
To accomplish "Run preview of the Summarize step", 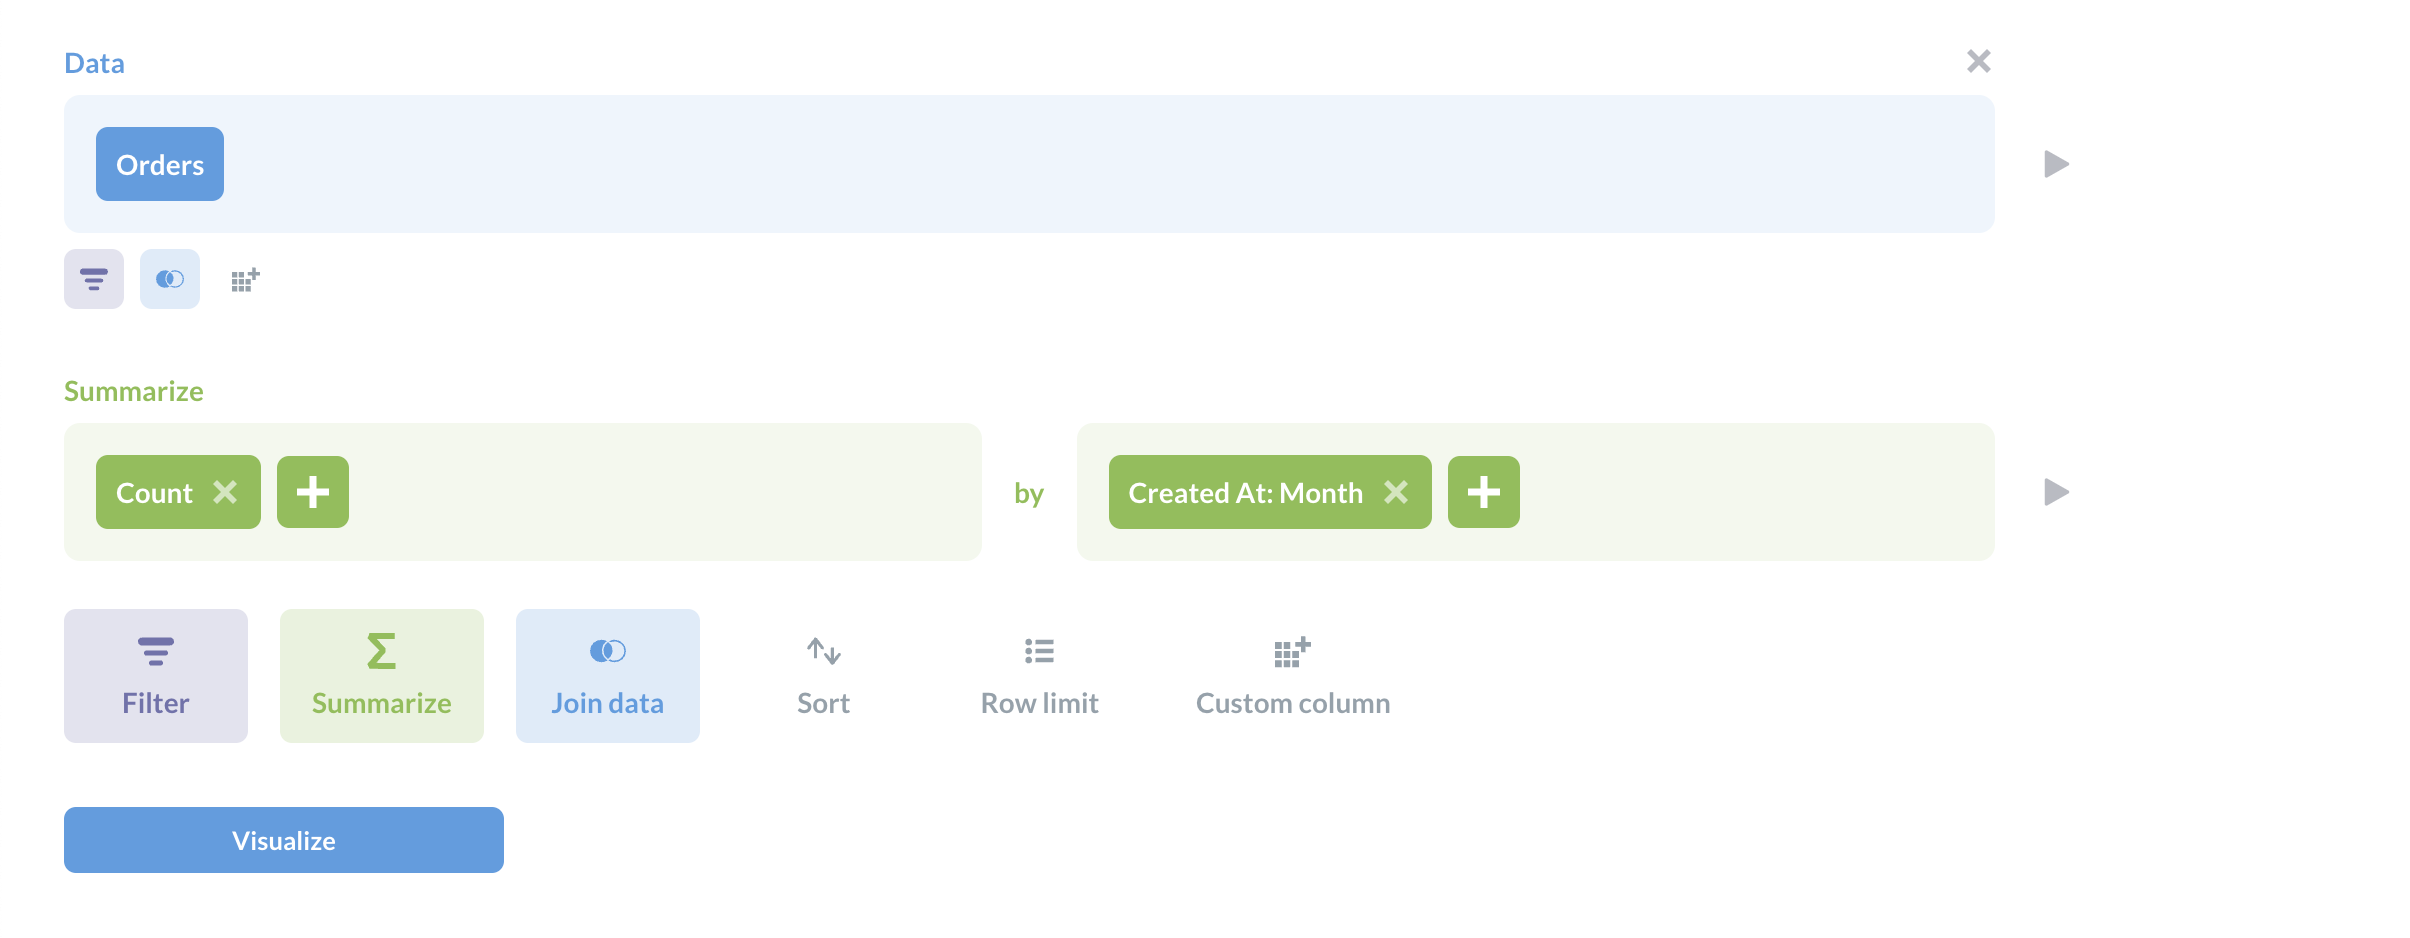I will pyautogui.click(x=2055, y=491).
